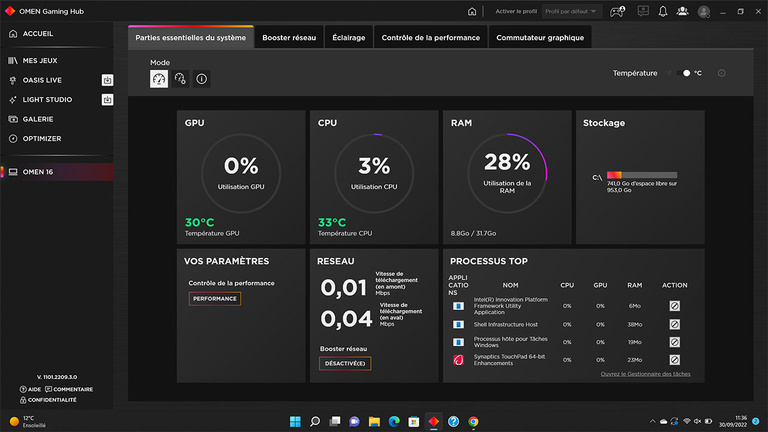The image size is (768, 432).
Task: Select the second gauge mode icon
Action: pos(180,79)
